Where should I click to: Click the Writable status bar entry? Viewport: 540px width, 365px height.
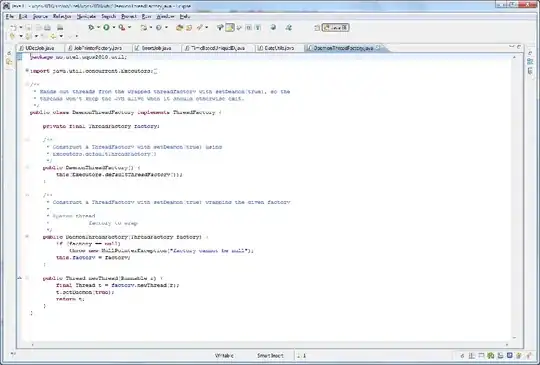pyautogui.click(x=224, y=356)
